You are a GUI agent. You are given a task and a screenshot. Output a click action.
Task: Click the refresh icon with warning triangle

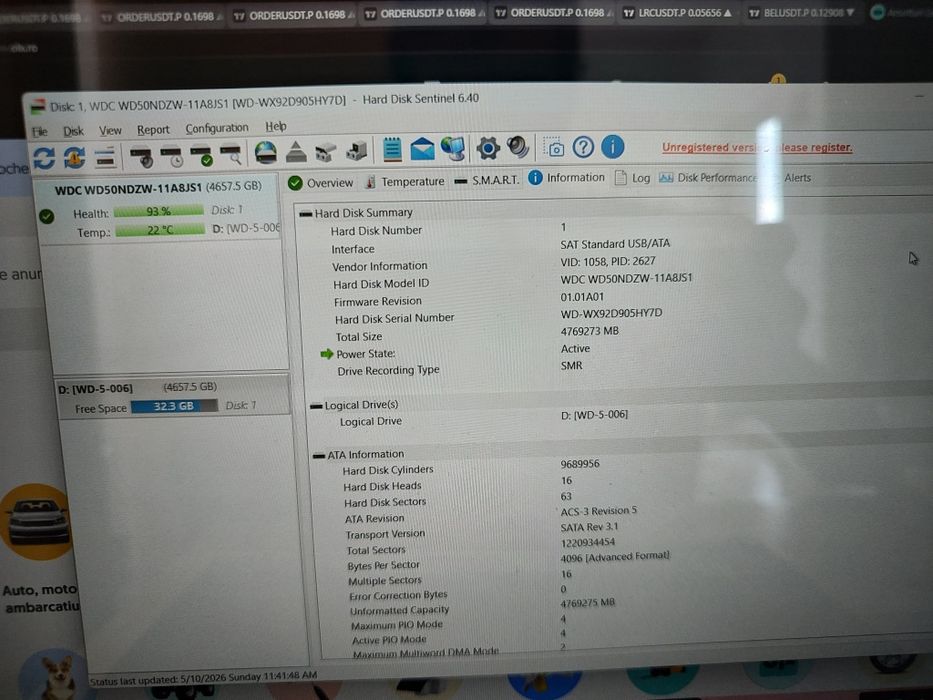point(74,158)
